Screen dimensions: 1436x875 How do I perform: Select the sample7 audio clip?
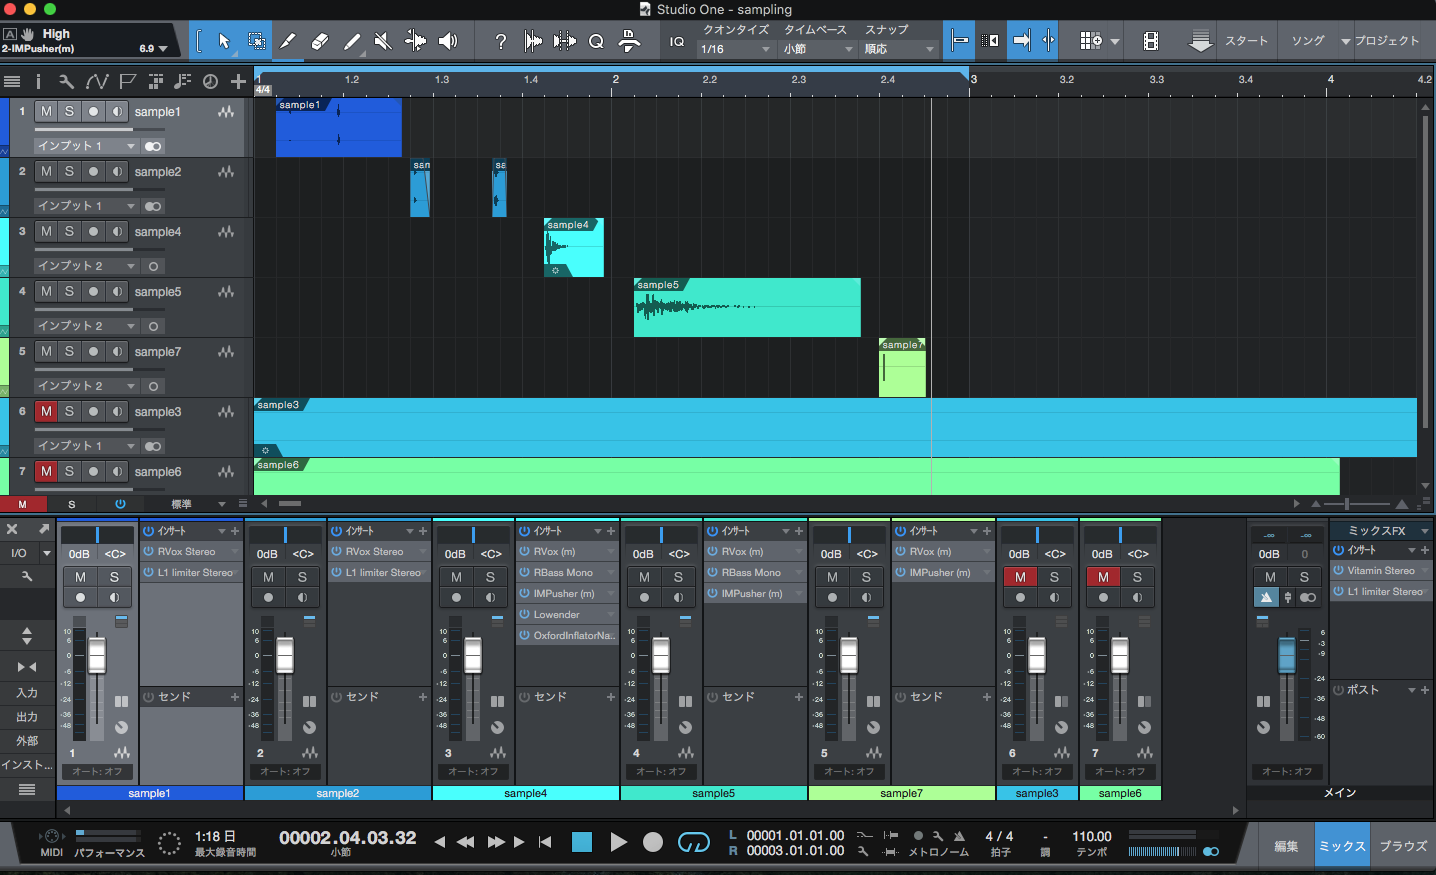click(x=902, y=368)
